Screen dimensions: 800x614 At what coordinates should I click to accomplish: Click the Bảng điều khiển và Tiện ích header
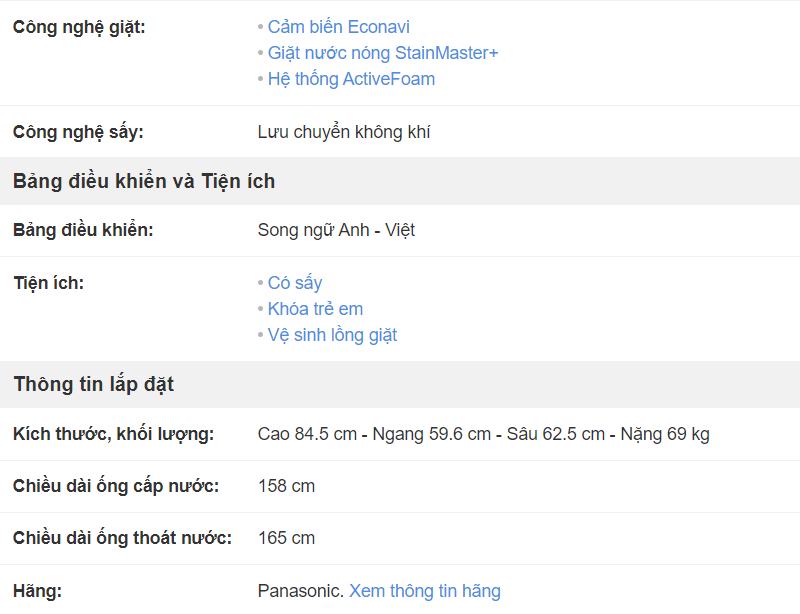point(144,181)
